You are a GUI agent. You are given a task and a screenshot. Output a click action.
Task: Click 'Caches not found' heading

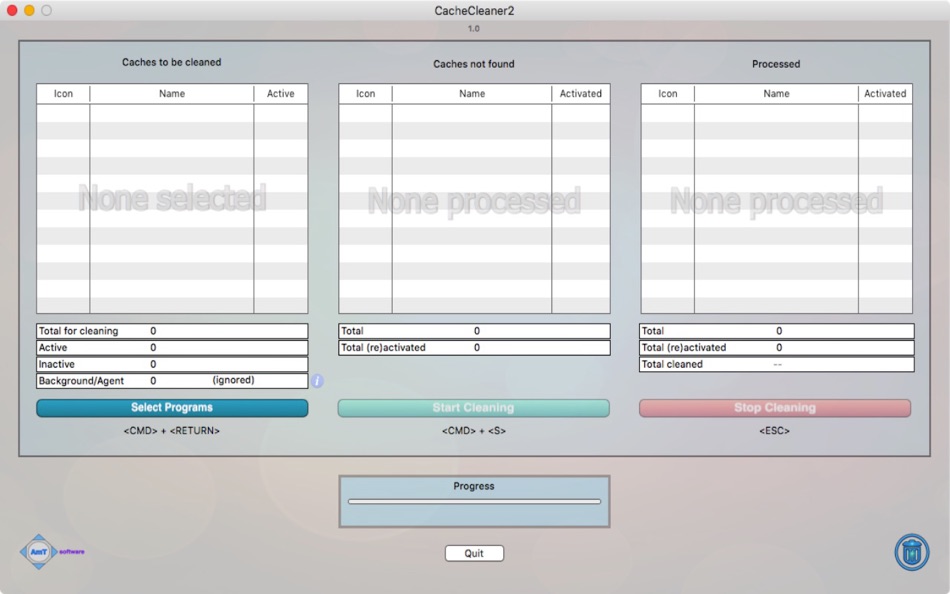(474, 64)
